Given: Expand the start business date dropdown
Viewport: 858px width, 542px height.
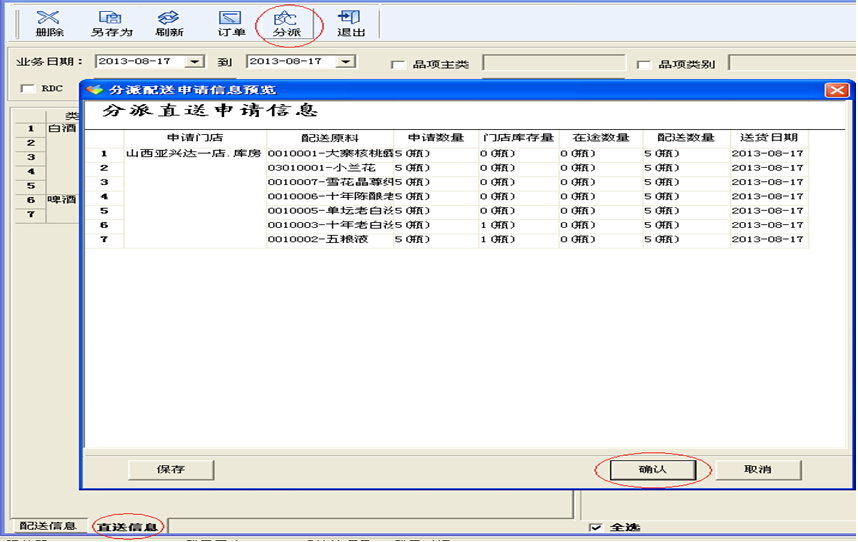Looking at the screenshot, I should 195,62.
